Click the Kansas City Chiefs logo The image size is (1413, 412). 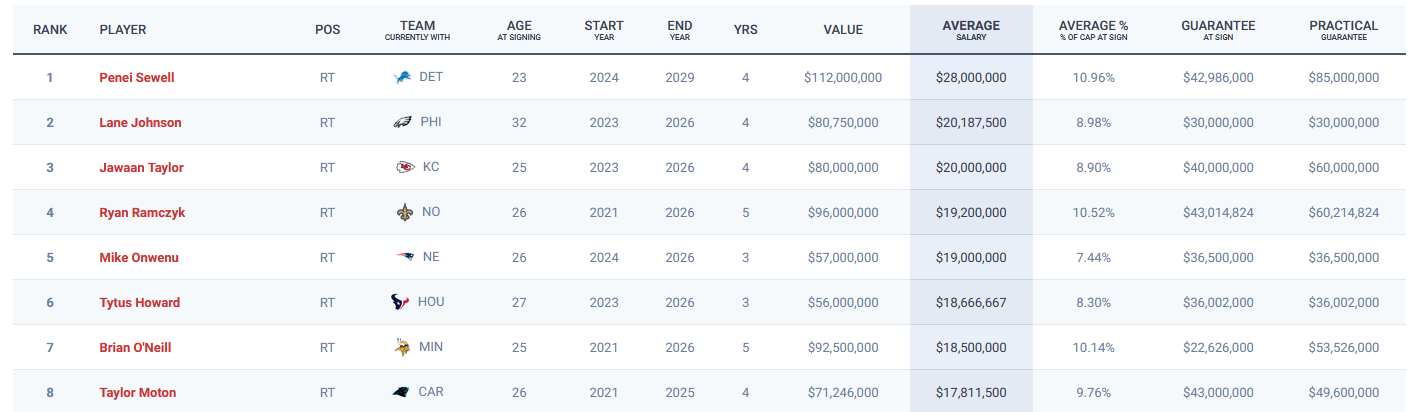(405, 168)
